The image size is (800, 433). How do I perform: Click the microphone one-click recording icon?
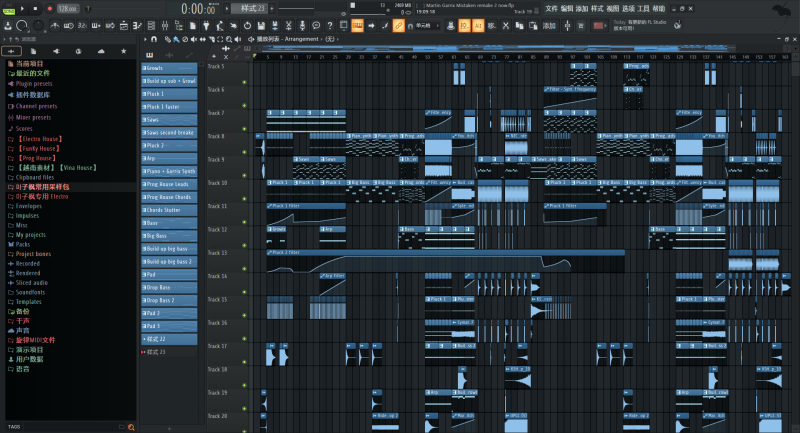(303, 26)
